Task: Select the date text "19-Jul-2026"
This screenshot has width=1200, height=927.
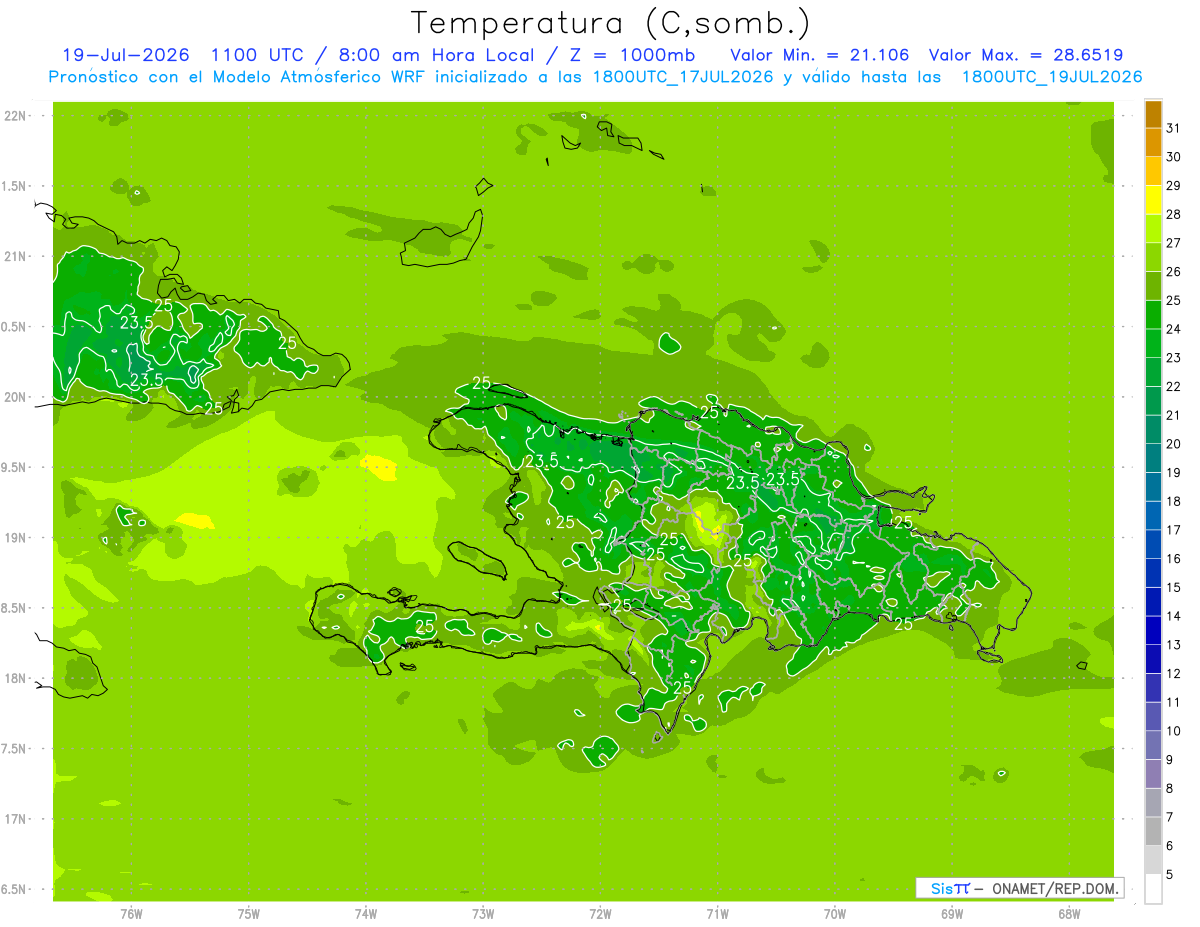Action: pos(126,55)
